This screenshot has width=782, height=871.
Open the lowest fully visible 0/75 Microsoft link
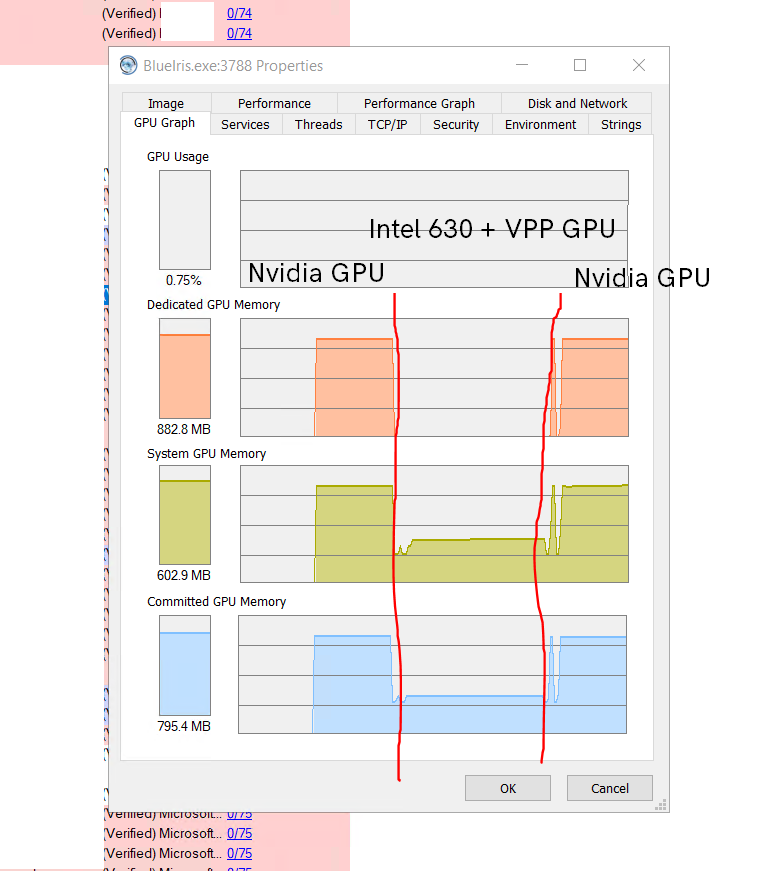pyautogui.click(x=239, y=853)
